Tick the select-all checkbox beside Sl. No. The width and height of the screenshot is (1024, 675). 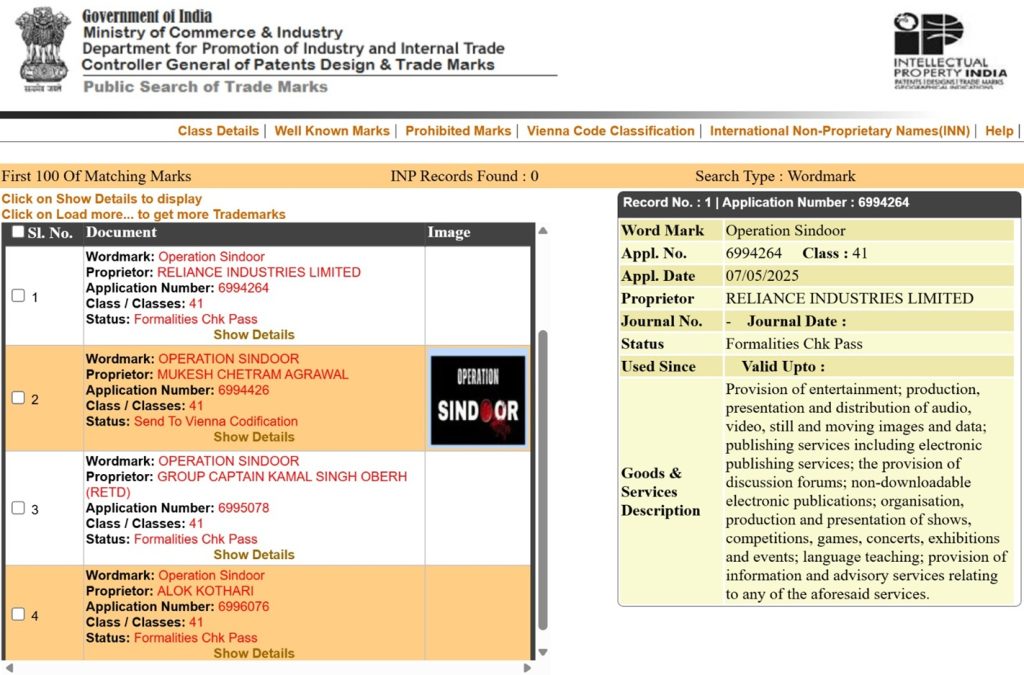[18, 232]
